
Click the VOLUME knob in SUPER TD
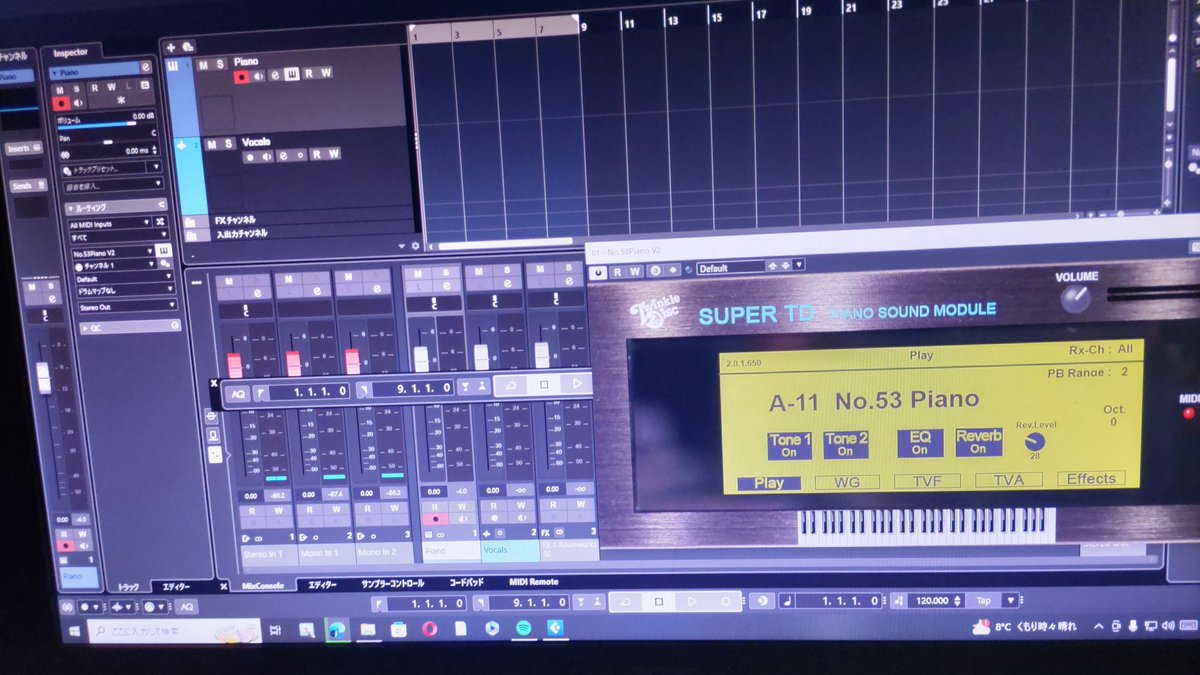pos(1076,297)
